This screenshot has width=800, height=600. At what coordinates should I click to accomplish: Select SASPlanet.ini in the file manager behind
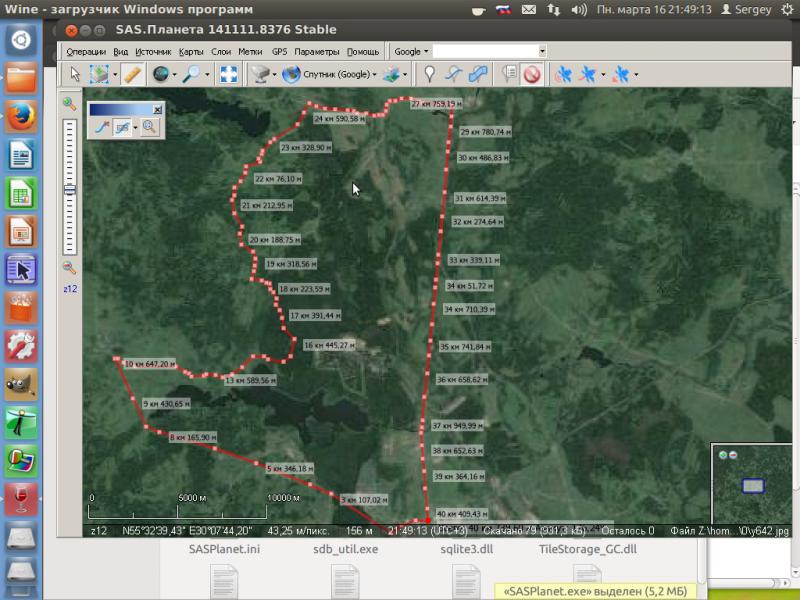[224, 549]
